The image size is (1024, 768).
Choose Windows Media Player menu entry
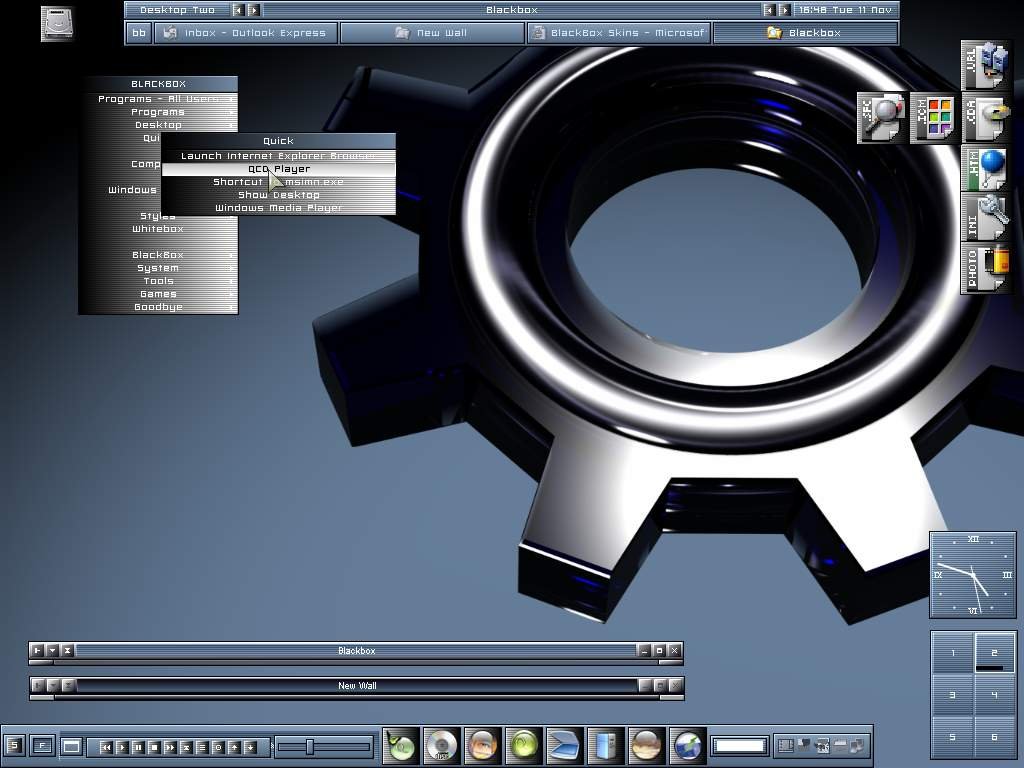[x=278, y=208]
